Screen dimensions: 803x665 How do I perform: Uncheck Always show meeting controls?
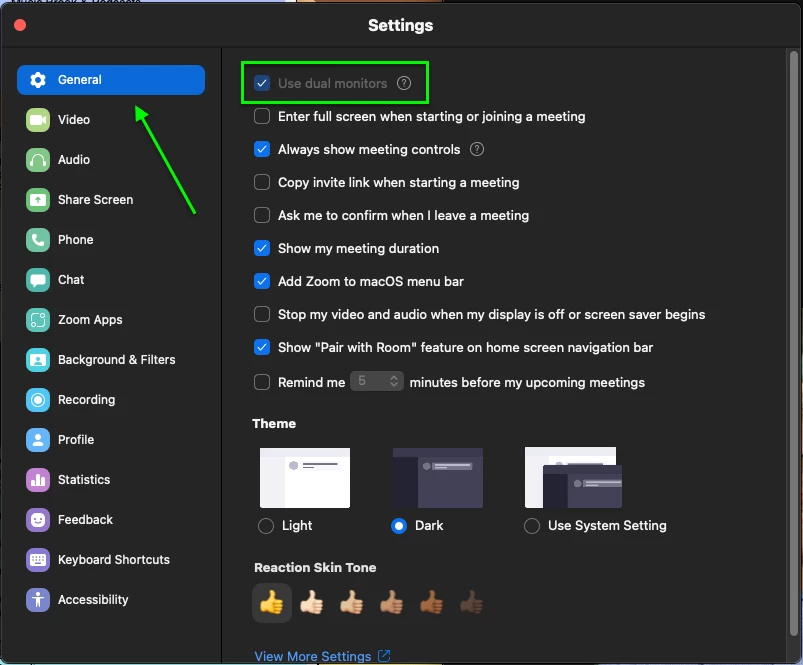(262, 149)
